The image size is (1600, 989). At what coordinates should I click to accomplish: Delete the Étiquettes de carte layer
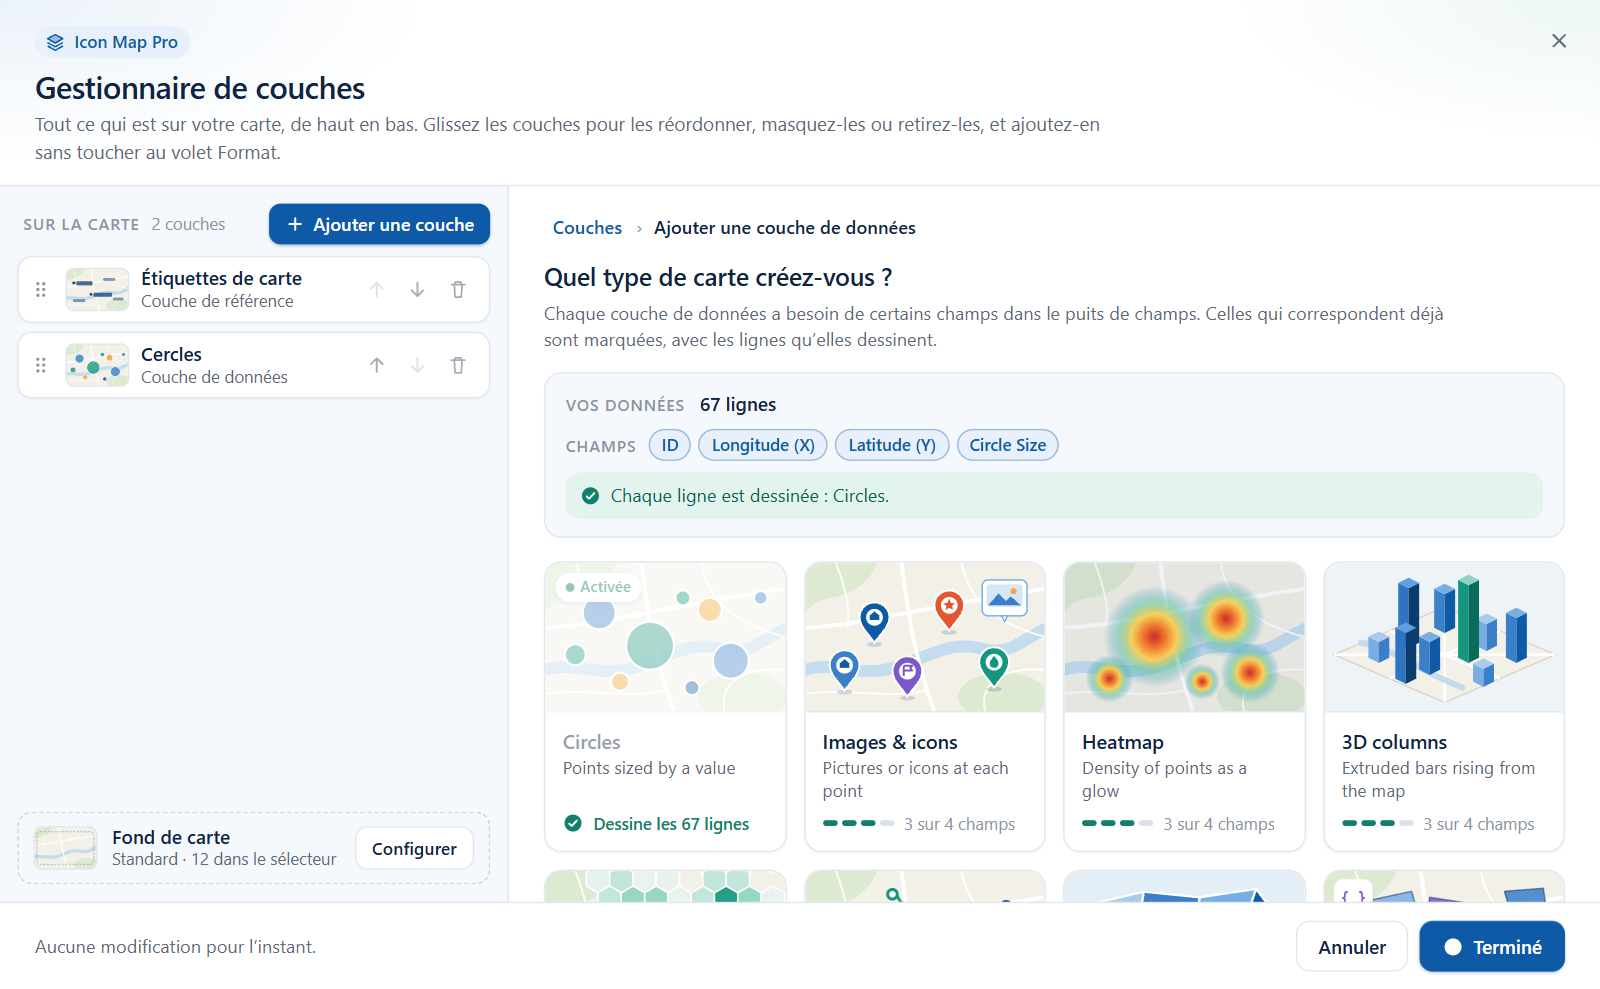tap(458, 290)
